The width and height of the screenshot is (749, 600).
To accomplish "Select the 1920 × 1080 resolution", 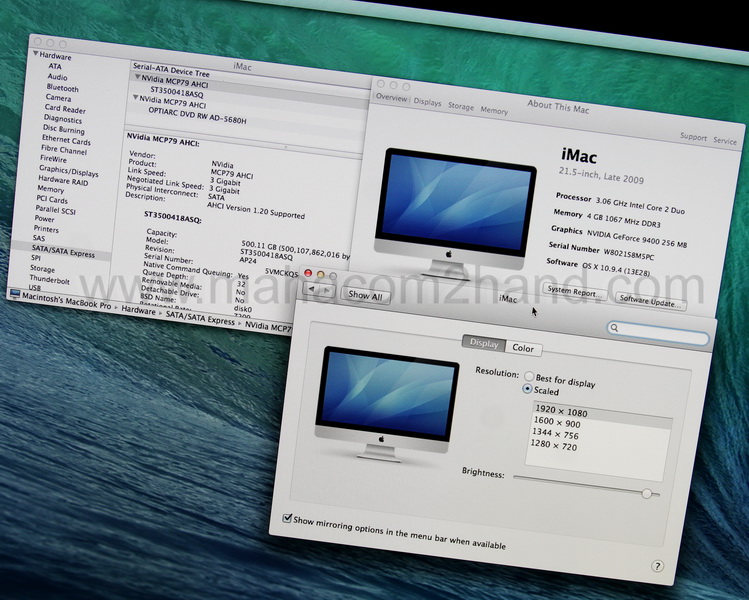I will coord(603,416).
